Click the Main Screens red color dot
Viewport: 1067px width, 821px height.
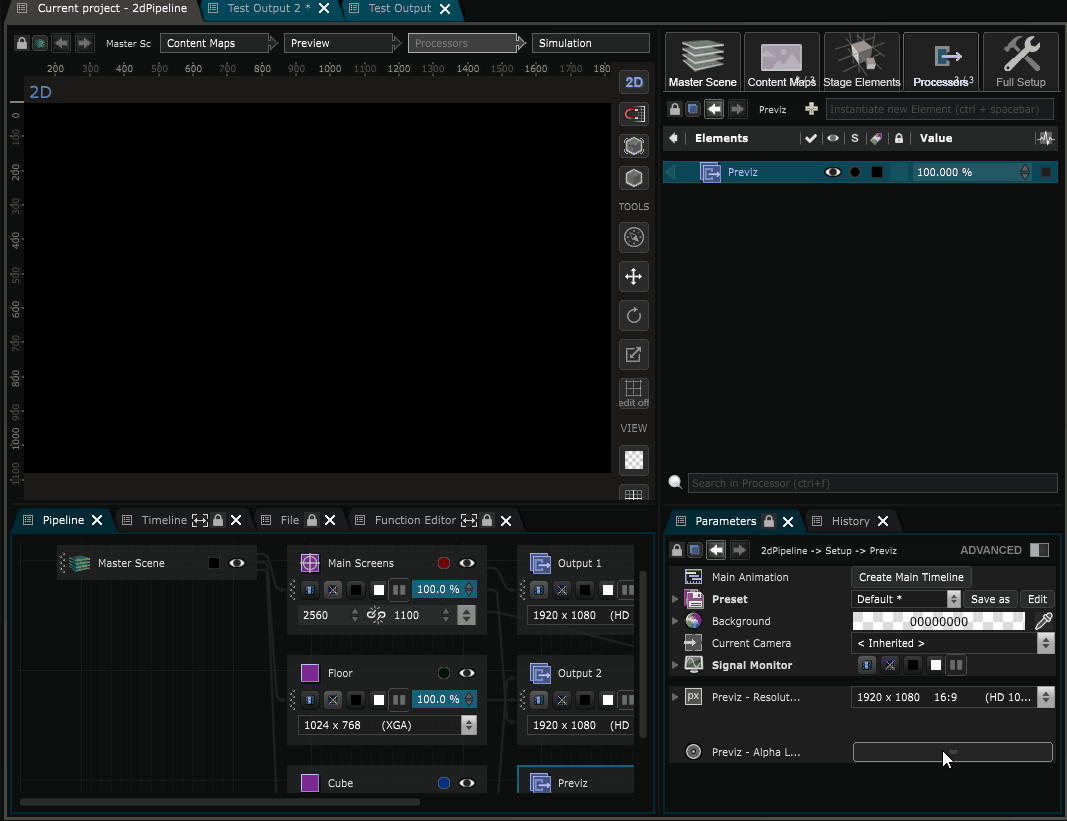pos(444,563)
